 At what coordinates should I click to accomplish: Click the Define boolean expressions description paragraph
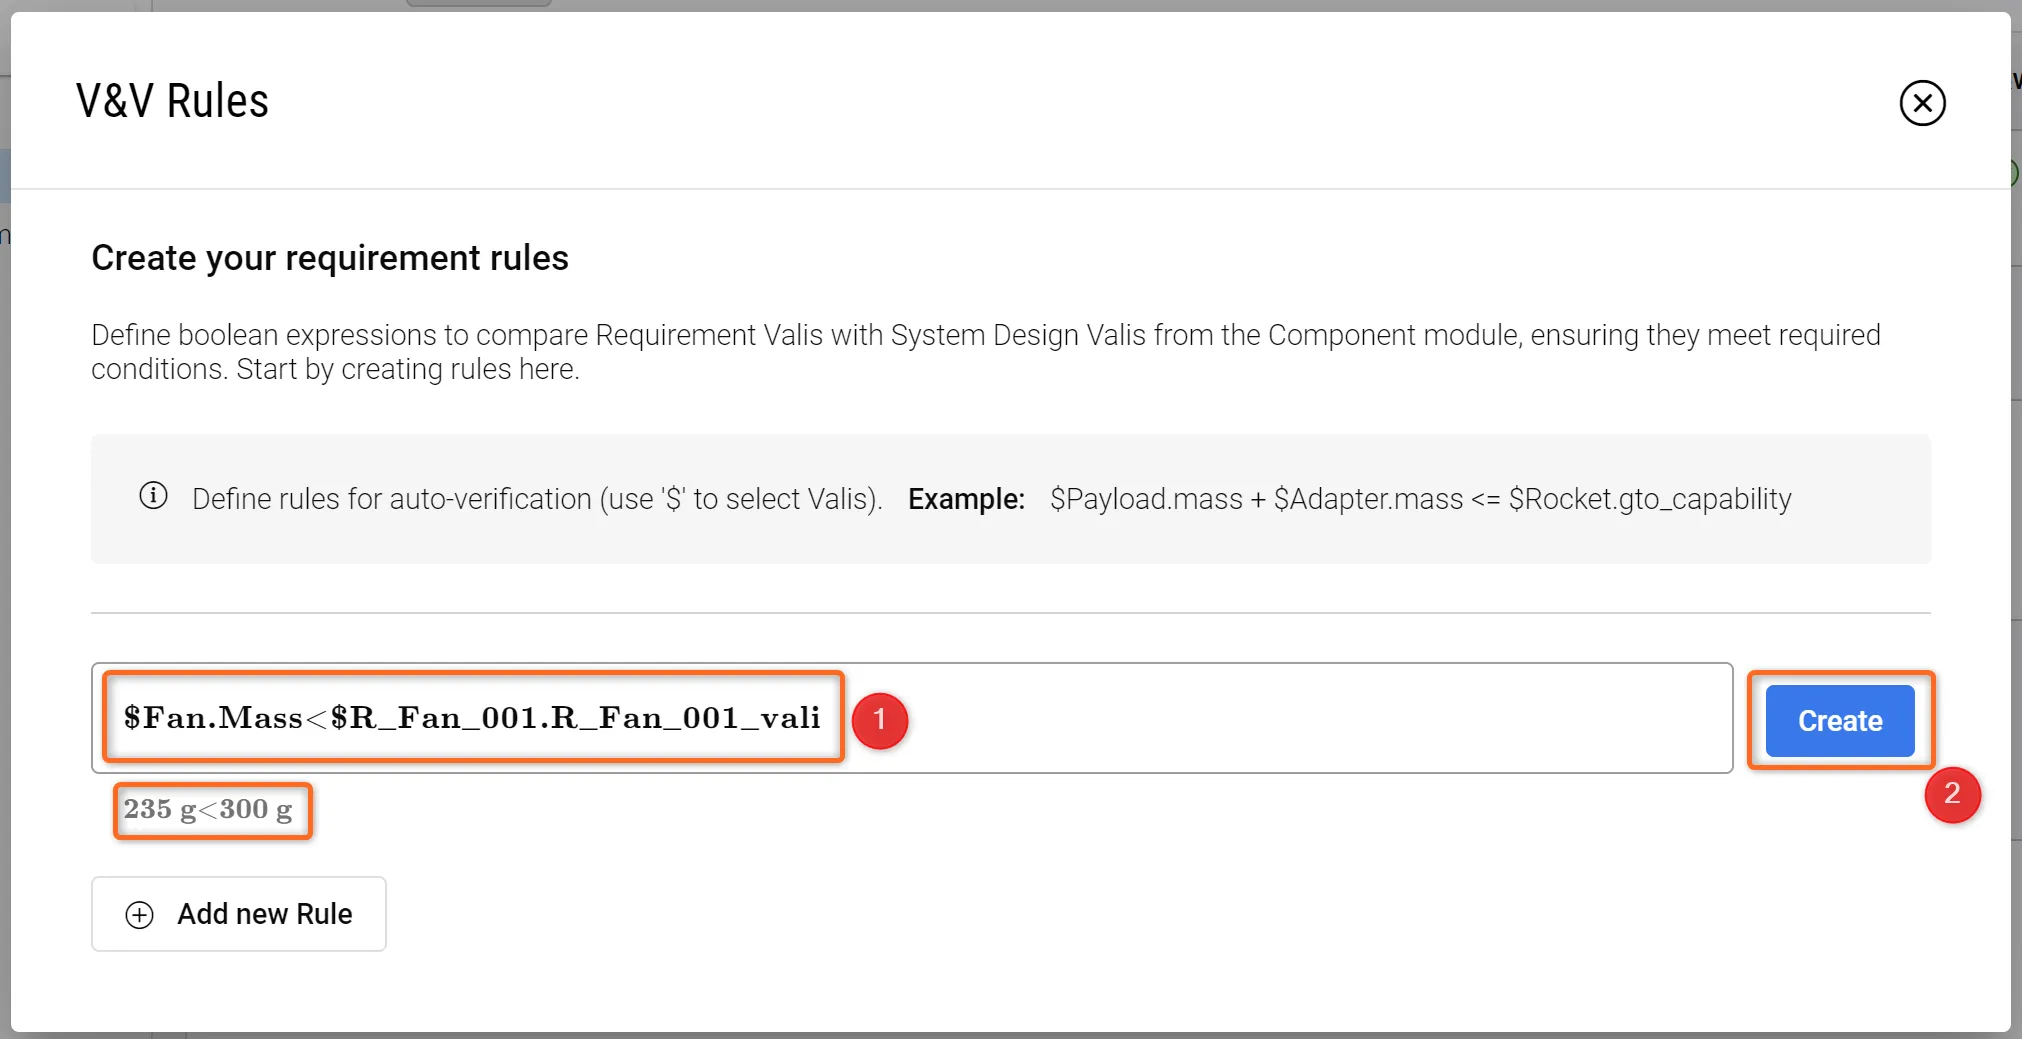[x=985, y=351]
